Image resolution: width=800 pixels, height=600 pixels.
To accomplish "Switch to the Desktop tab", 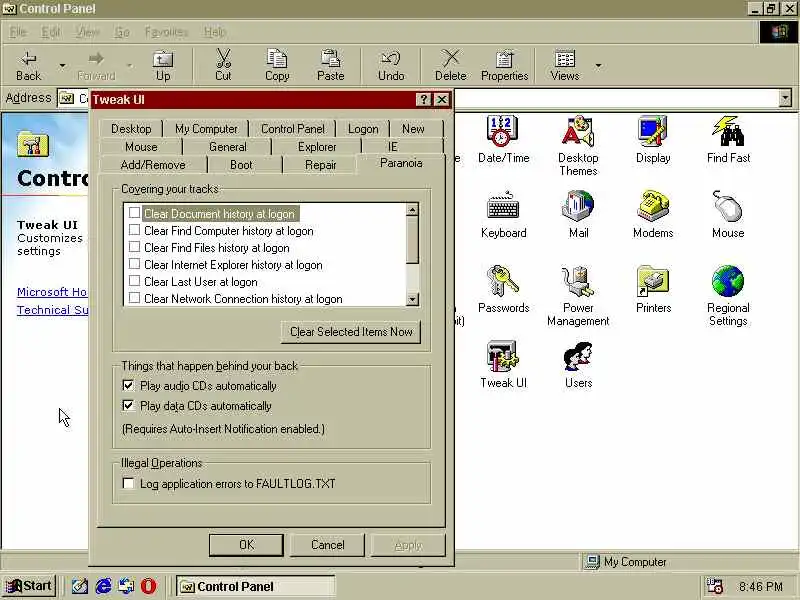I will (x=131, y=129).
